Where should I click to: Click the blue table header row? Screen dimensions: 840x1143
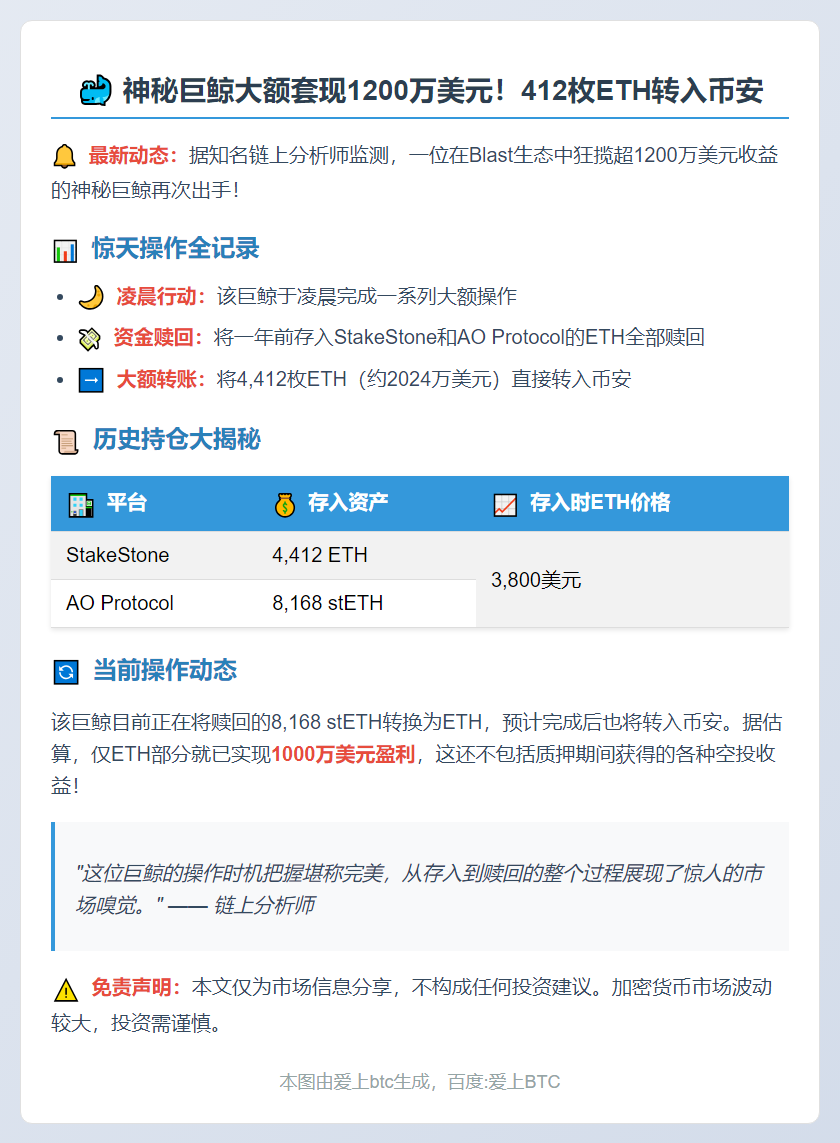tap(420, 503)
